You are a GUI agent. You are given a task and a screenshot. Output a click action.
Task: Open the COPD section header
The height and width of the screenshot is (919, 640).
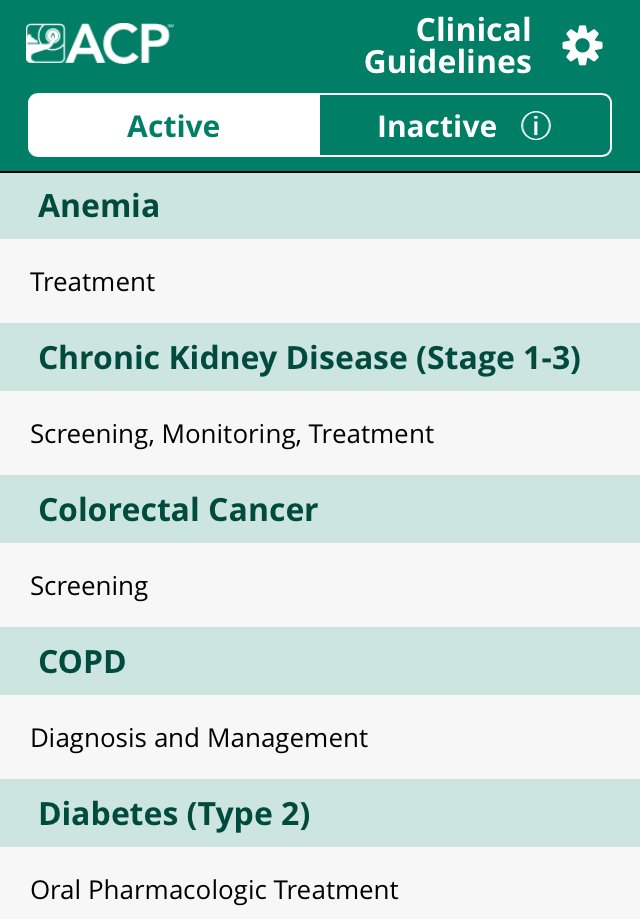pos(82,661)
